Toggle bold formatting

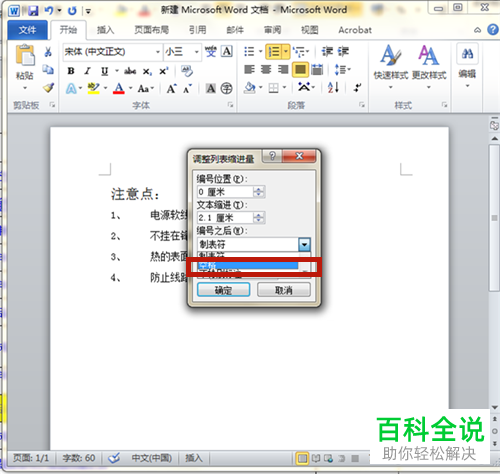click(x=70, y=71)
